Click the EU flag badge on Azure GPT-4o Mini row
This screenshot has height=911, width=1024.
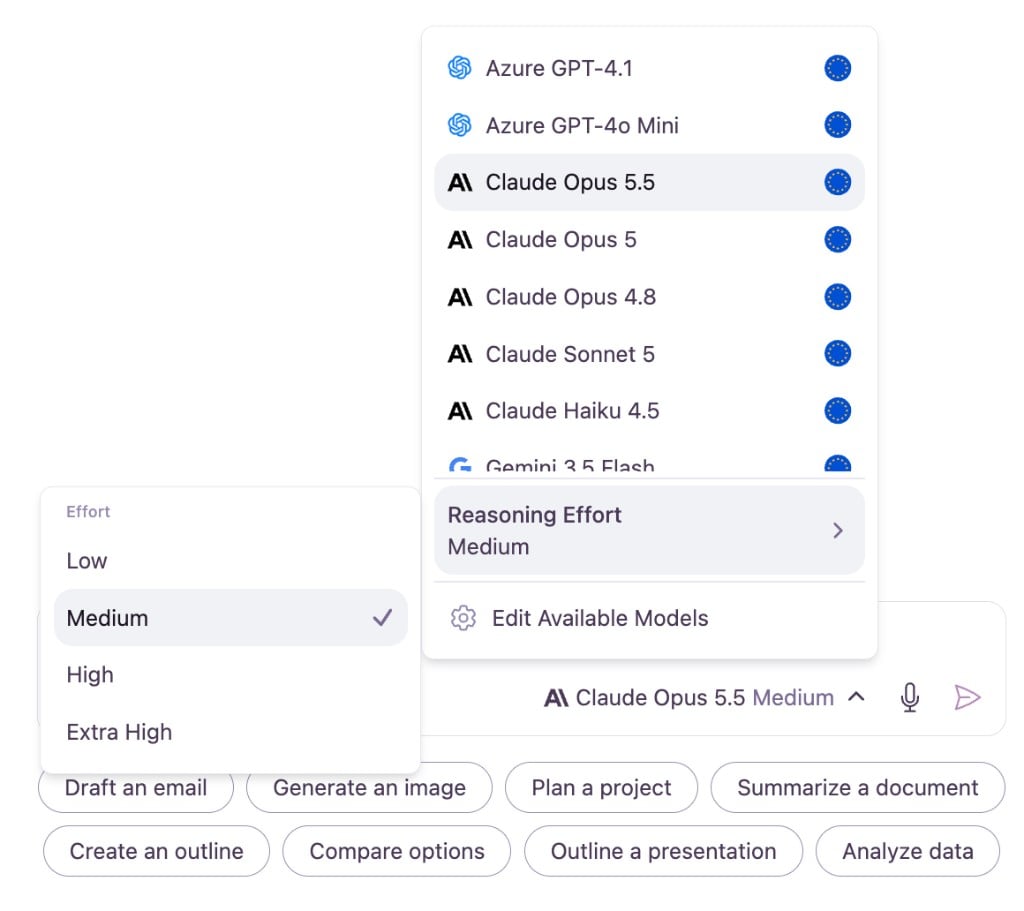pyautogui.click(x=837, y=125)
